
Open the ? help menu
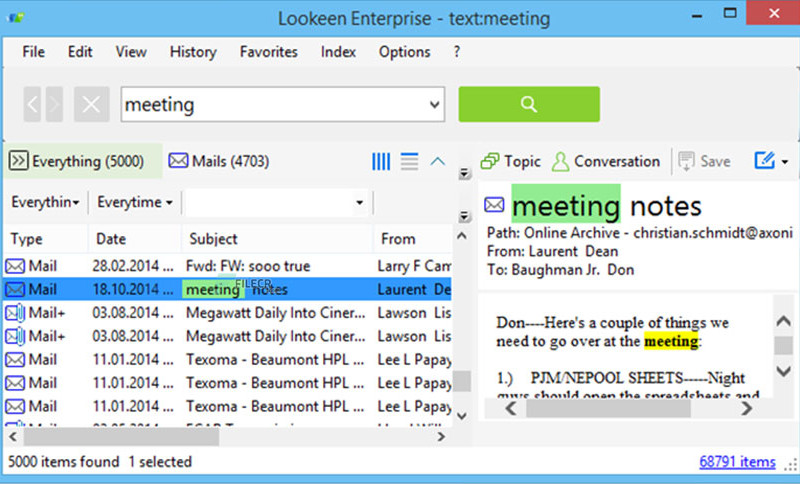tap(457, 52)
